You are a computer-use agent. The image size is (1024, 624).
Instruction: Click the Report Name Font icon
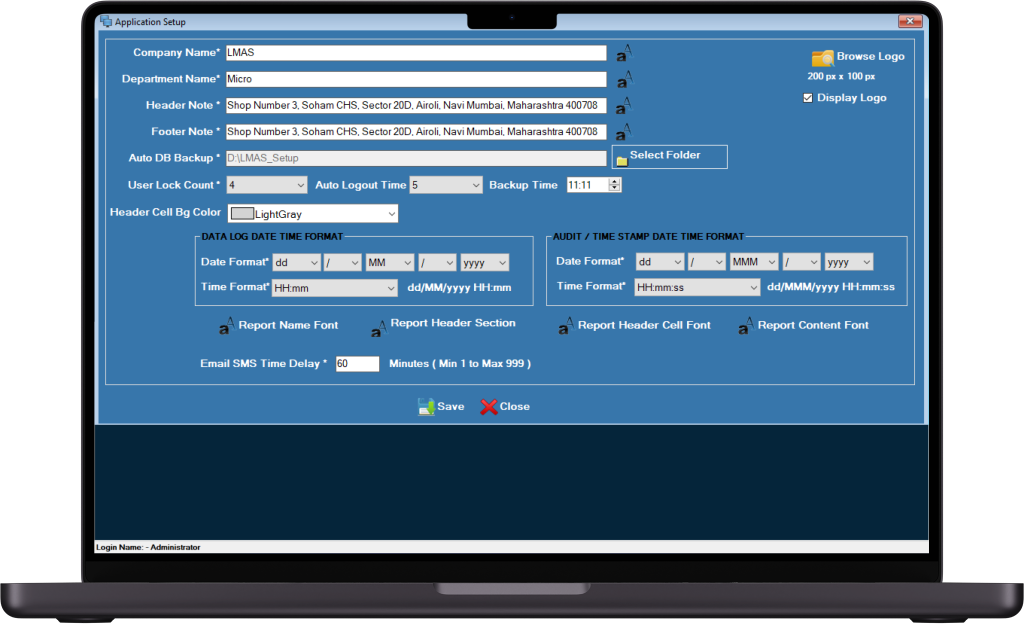(227, 325)
